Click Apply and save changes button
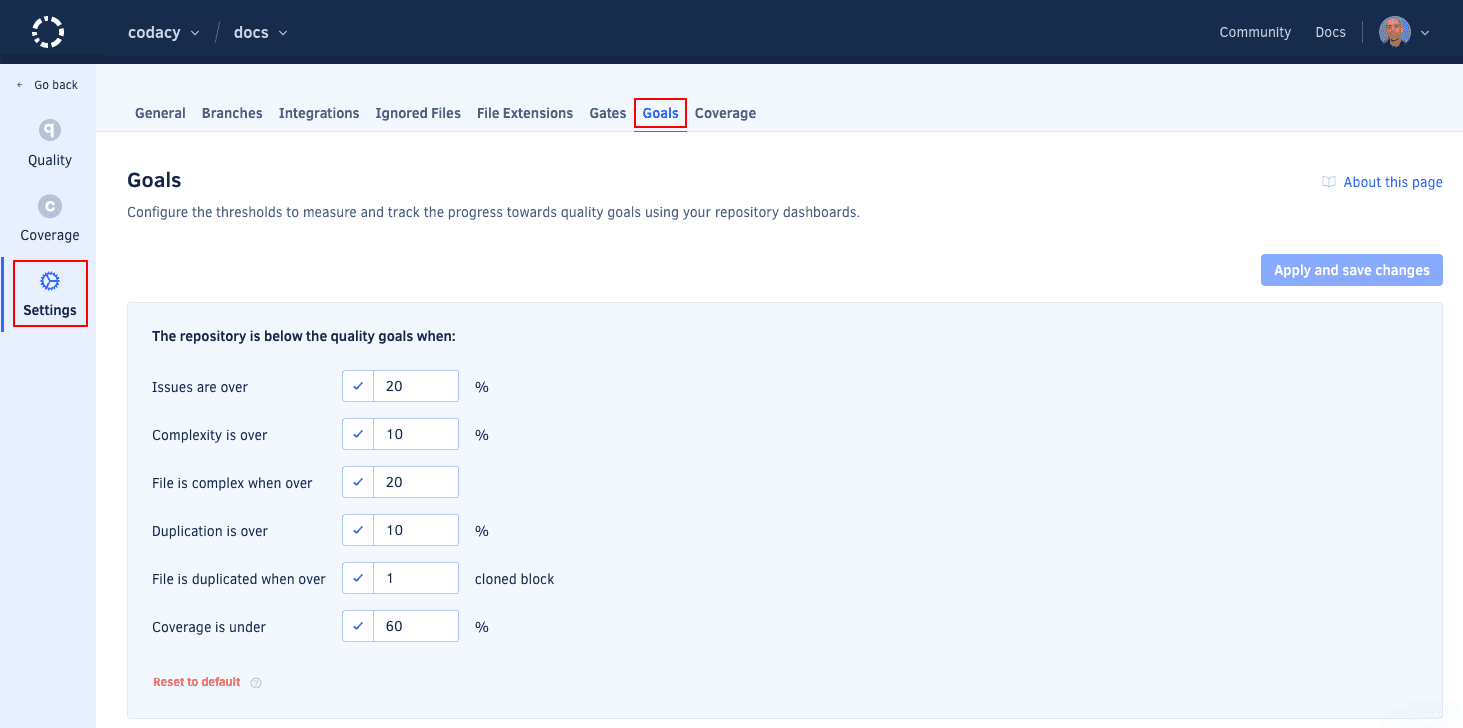 [1351, 270]
